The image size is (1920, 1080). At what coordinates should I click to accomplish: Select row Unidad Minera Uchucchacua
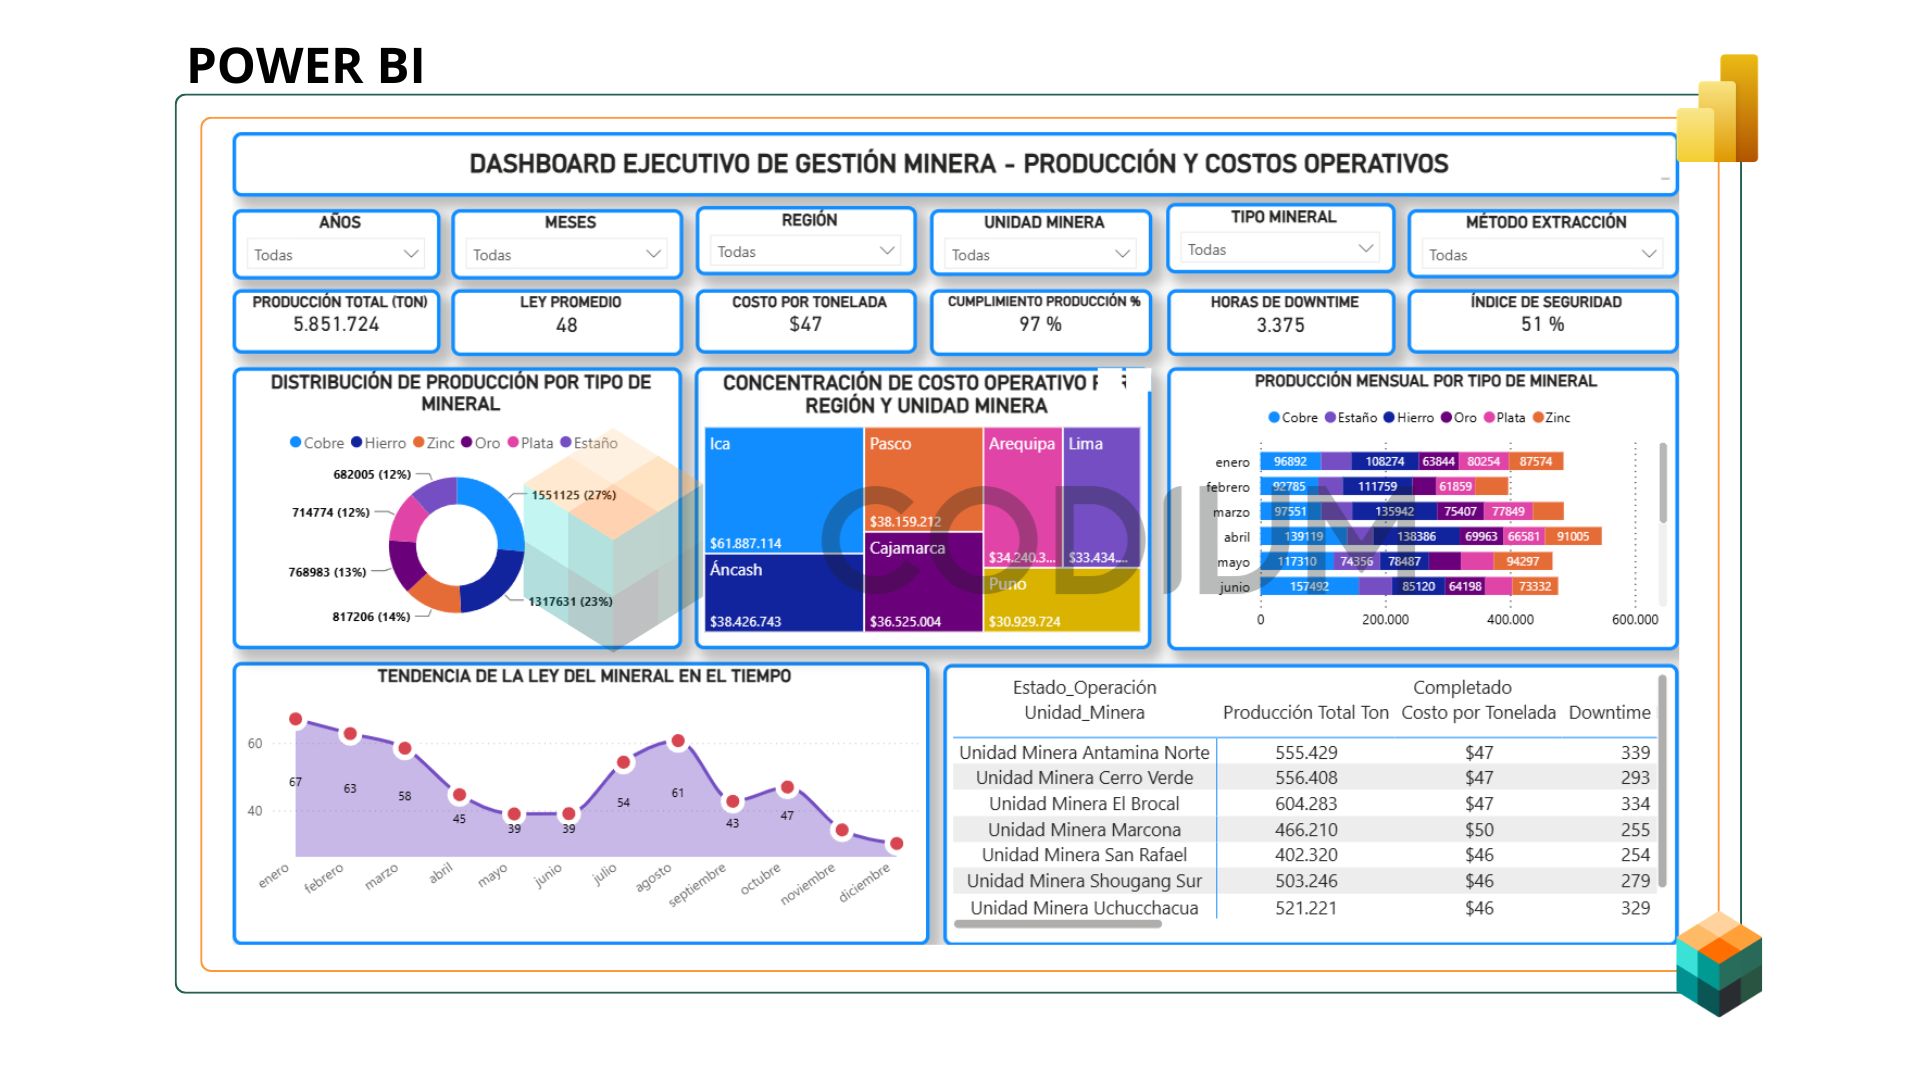[x=1304, y=908]
